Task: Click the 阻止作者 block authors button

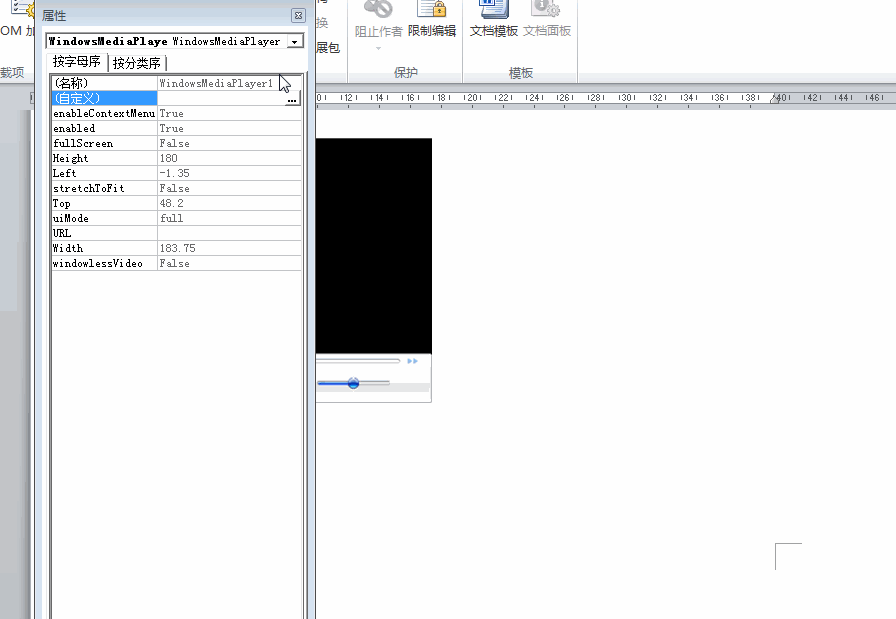Action: point(378,20)
